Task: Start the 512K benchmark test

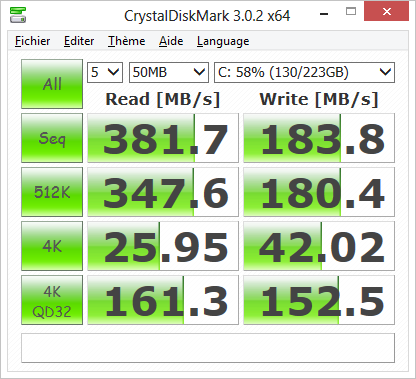Action: [x=52, y=192]
